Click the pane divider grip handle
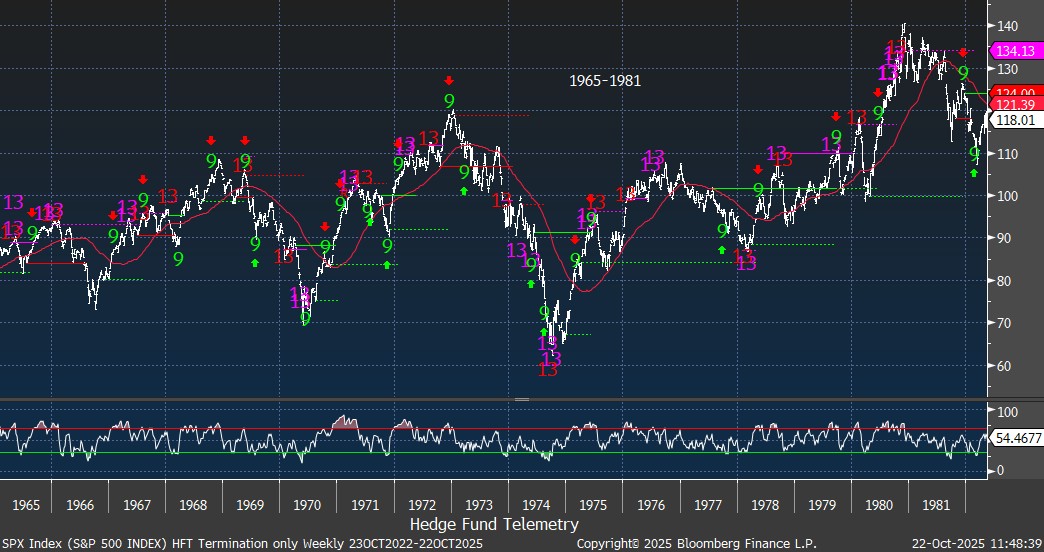The width and height of the screenshot is (1044, 552). click(521, 399)
